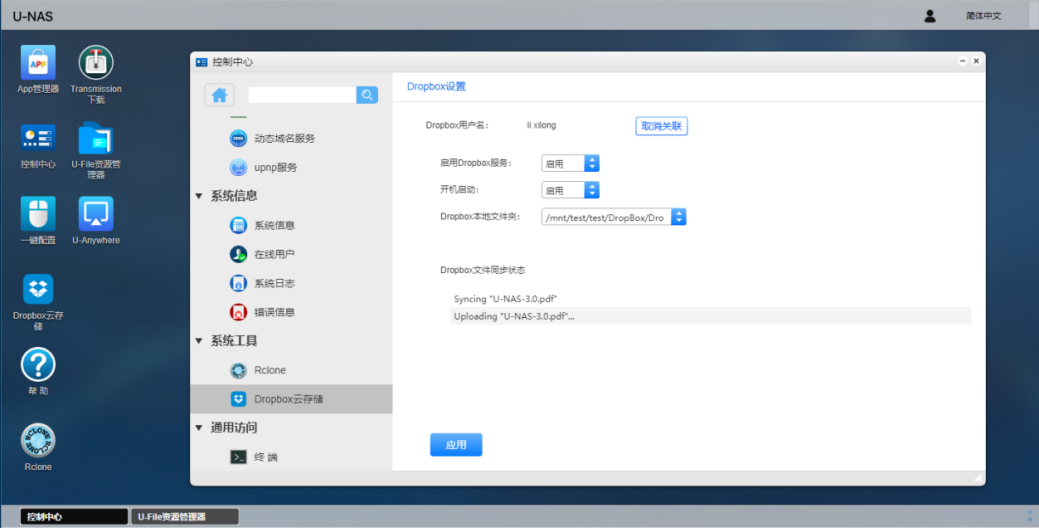Image resolution: width=1039 pixels, height=528 pixels.
Task: Click the search magnifier button
Action: [x=367, y=95]
